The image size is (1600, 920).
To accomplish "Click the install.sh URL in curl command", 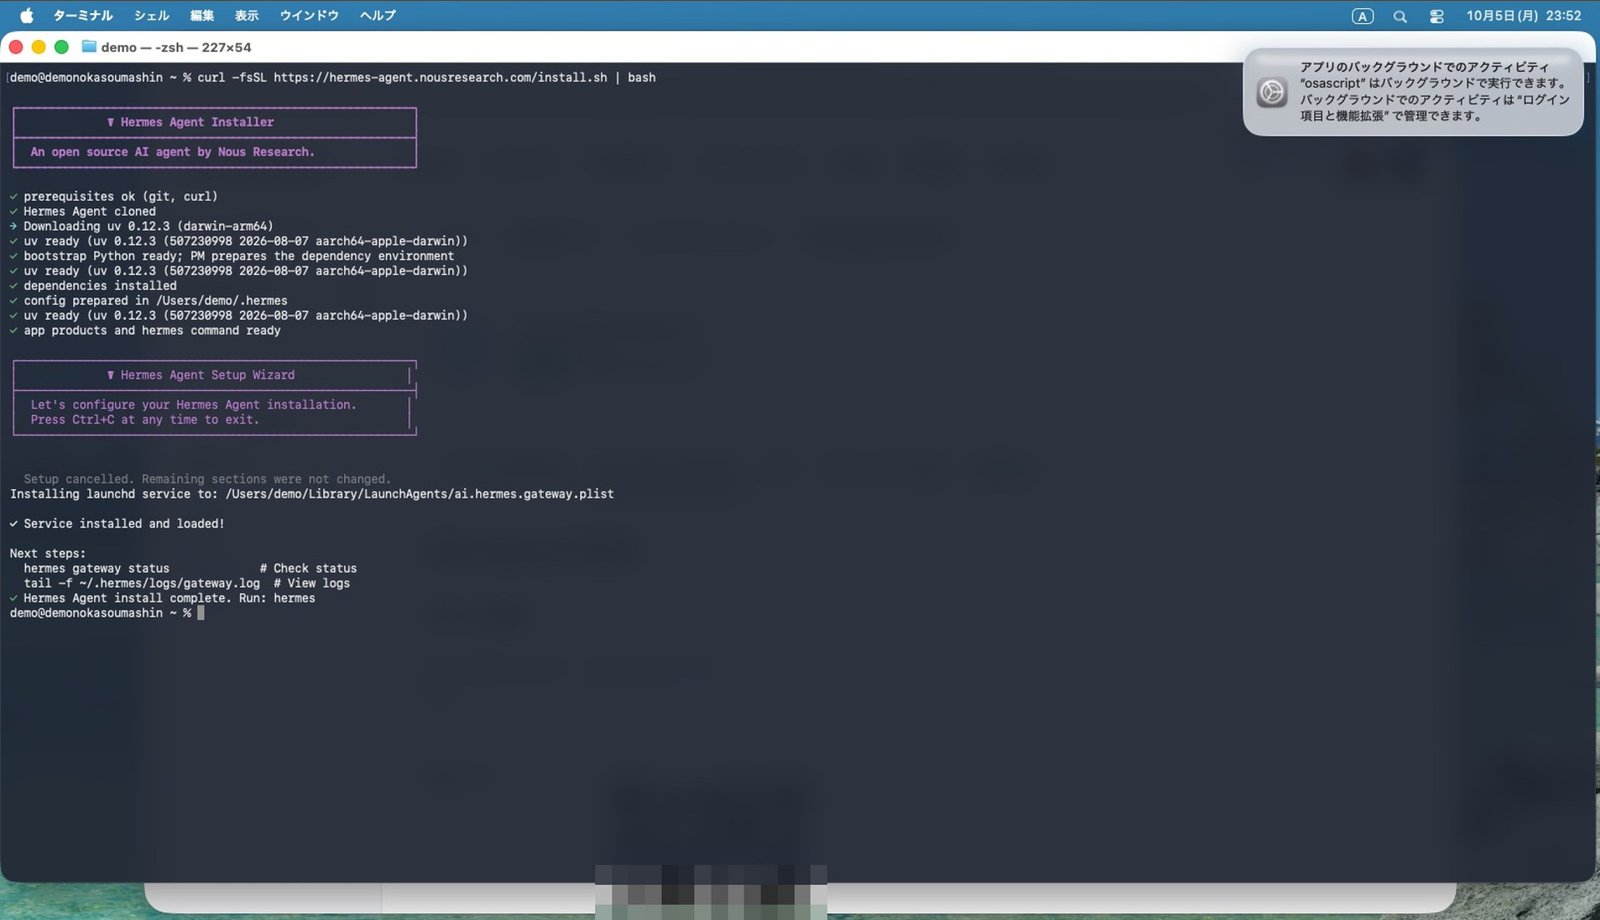I will click(440, 77).
